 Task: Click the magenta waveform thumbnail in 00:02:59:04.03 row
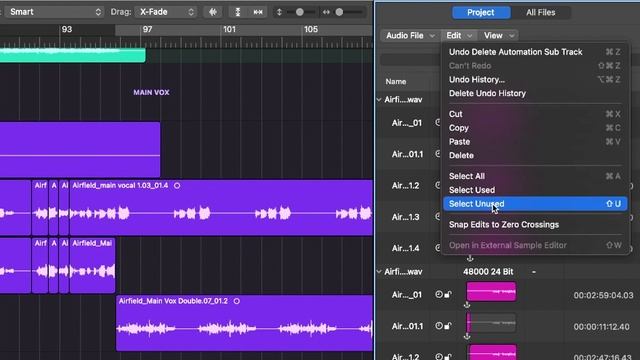491,291
